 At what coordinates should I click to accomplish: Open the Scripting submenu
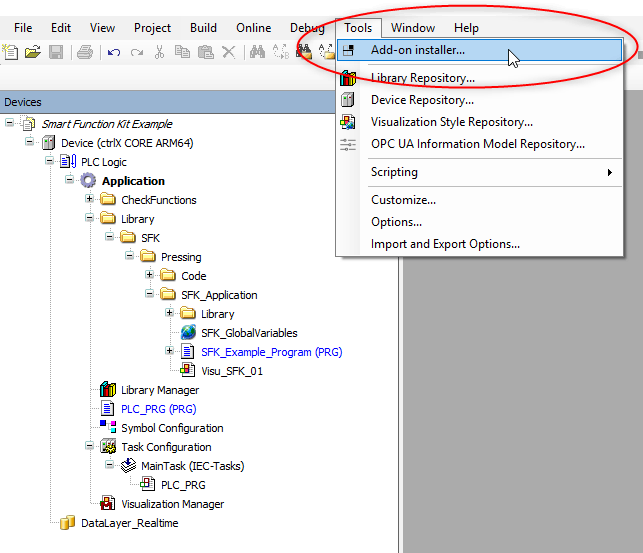[479, 172]
